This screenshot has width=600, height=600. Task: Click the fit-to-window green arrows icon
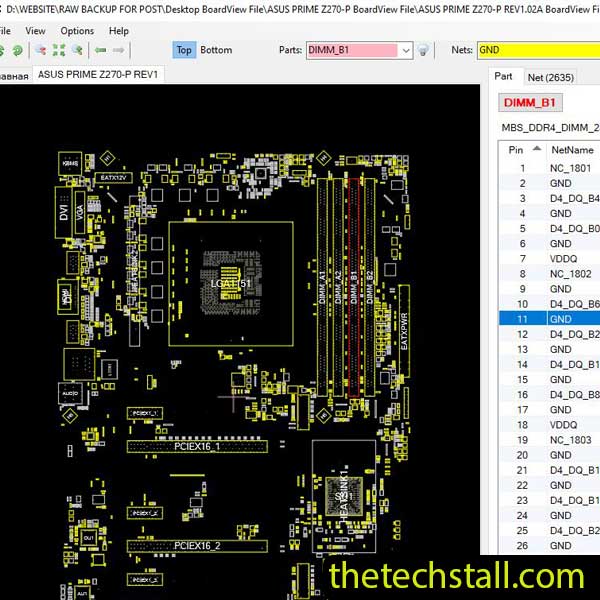pos(59,50)
